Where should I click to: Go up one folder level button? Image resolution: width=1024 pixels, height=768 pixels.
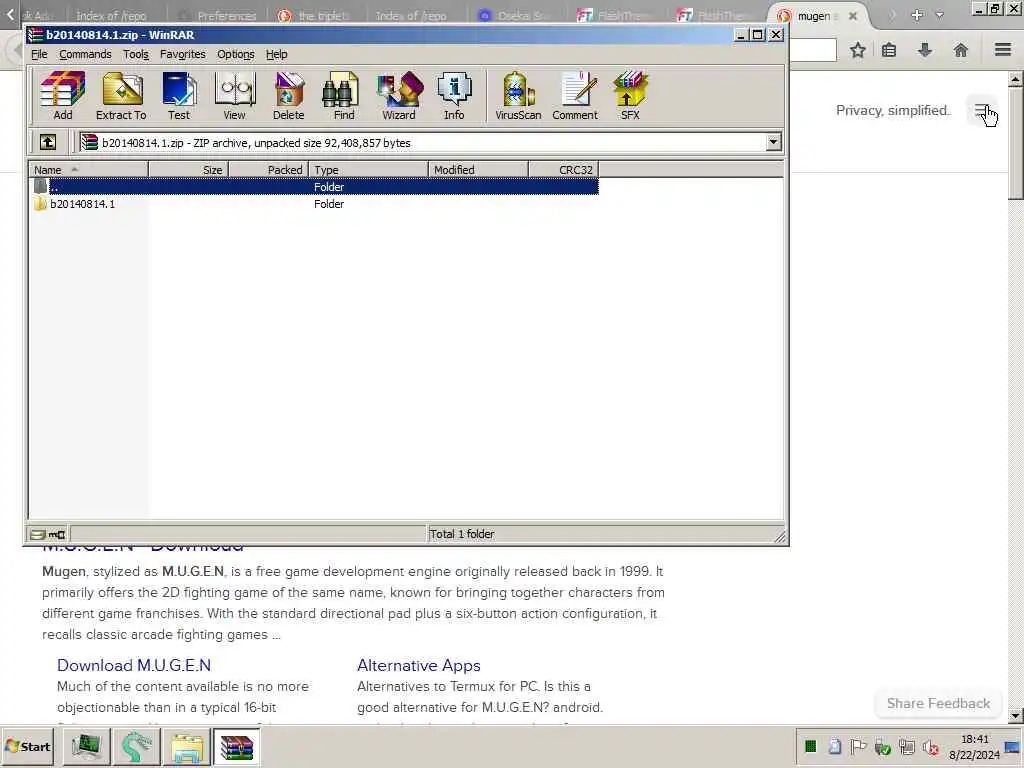tap(48, 142)
